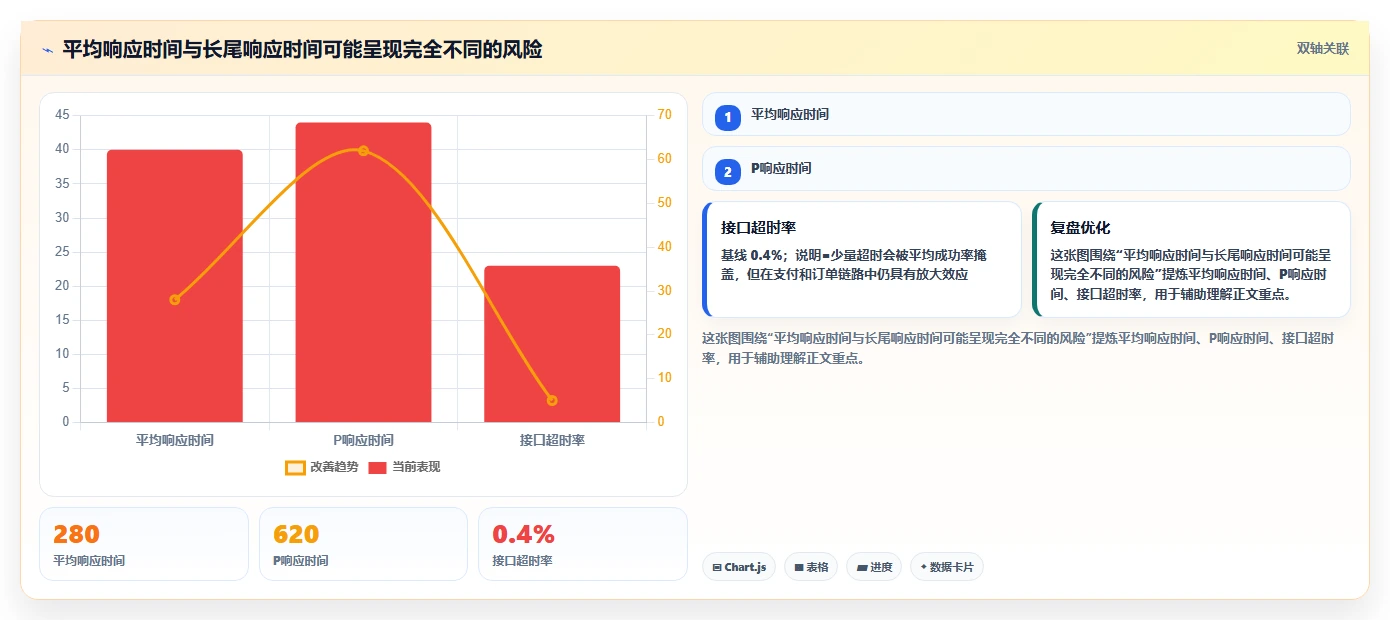Select the red bar for 接口超时率
This screenshot has height=620, width=1390.
click(552, 344)
